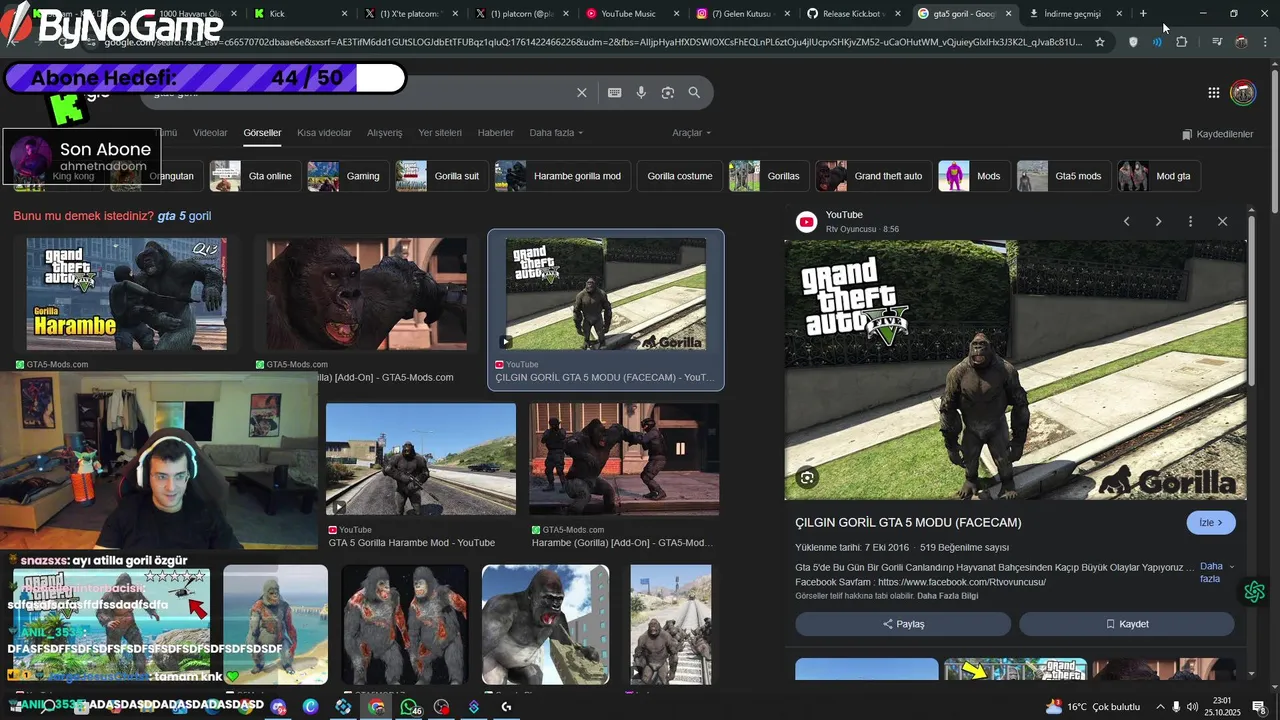Click the suggested correction gta 5 goril

[x=185, y=216]
